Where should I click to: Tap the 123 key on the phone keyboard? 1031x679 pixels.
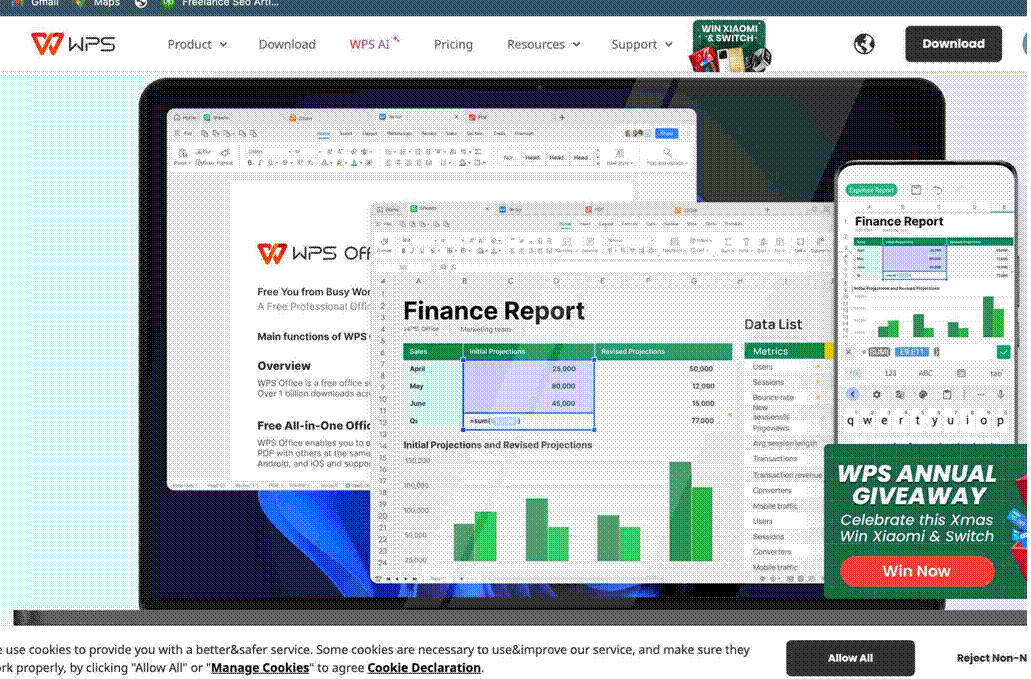pos(890,373)
